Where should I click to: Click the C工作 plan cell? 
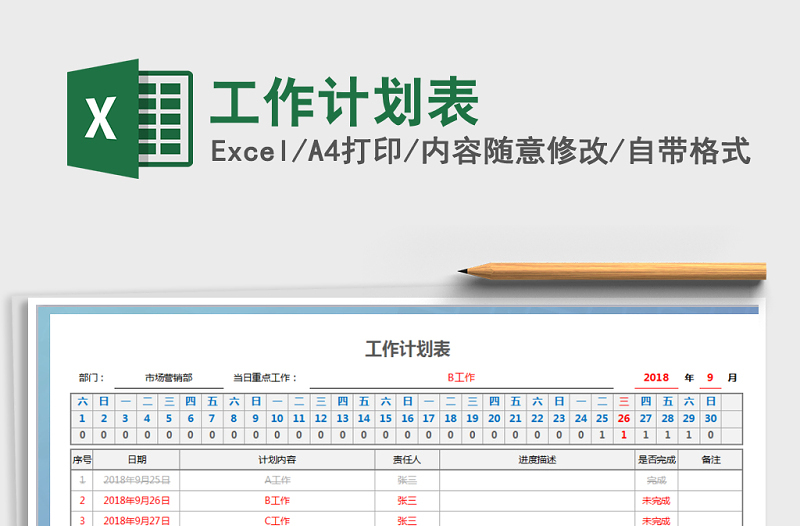point(277,520)
